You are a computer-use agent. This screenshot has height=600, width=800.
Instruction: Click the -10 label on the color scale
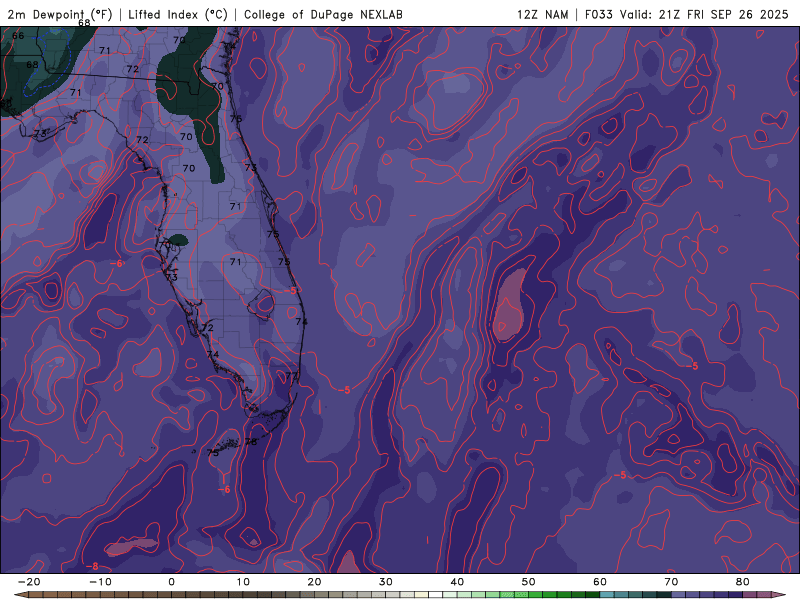point(100,582)
